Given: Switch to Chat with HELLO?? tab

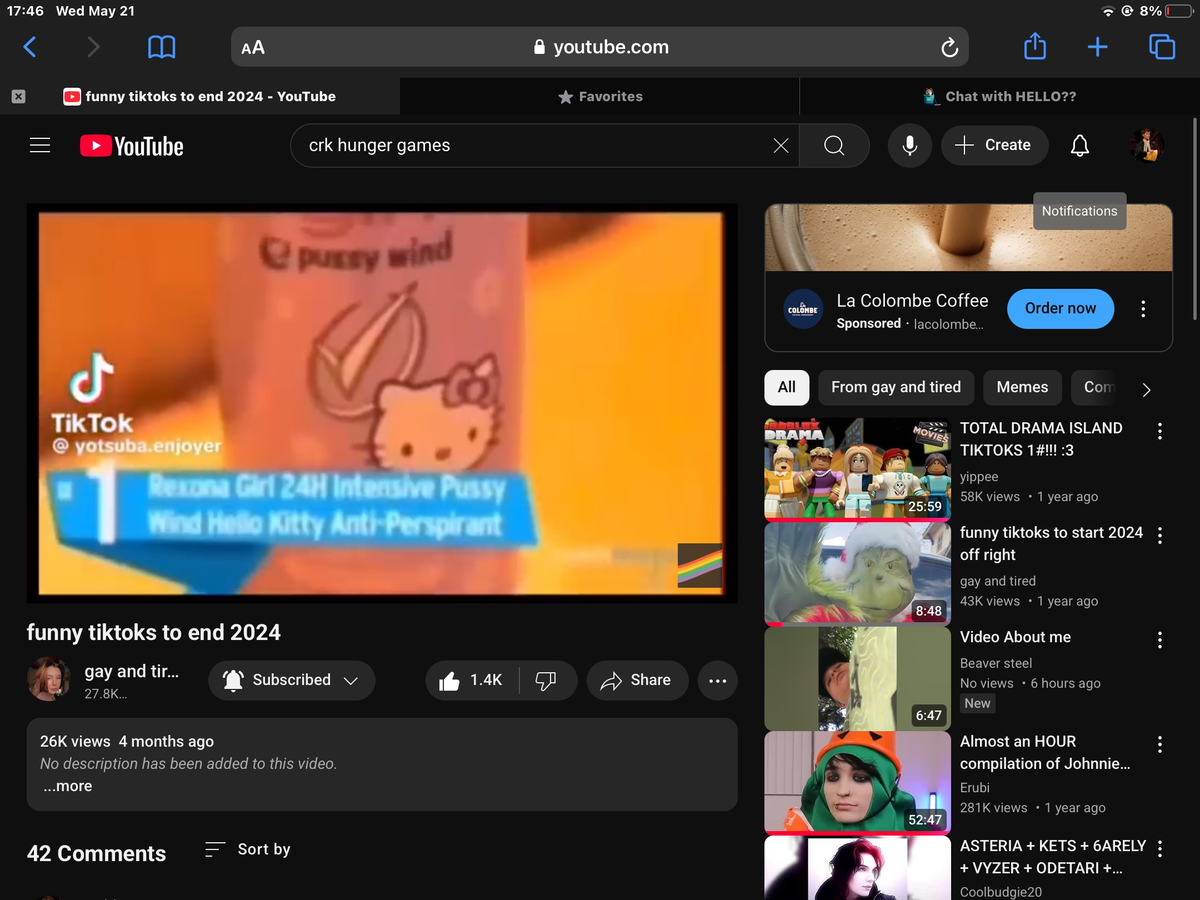Looking at the screenshot, I should (x=1000, y=97).
